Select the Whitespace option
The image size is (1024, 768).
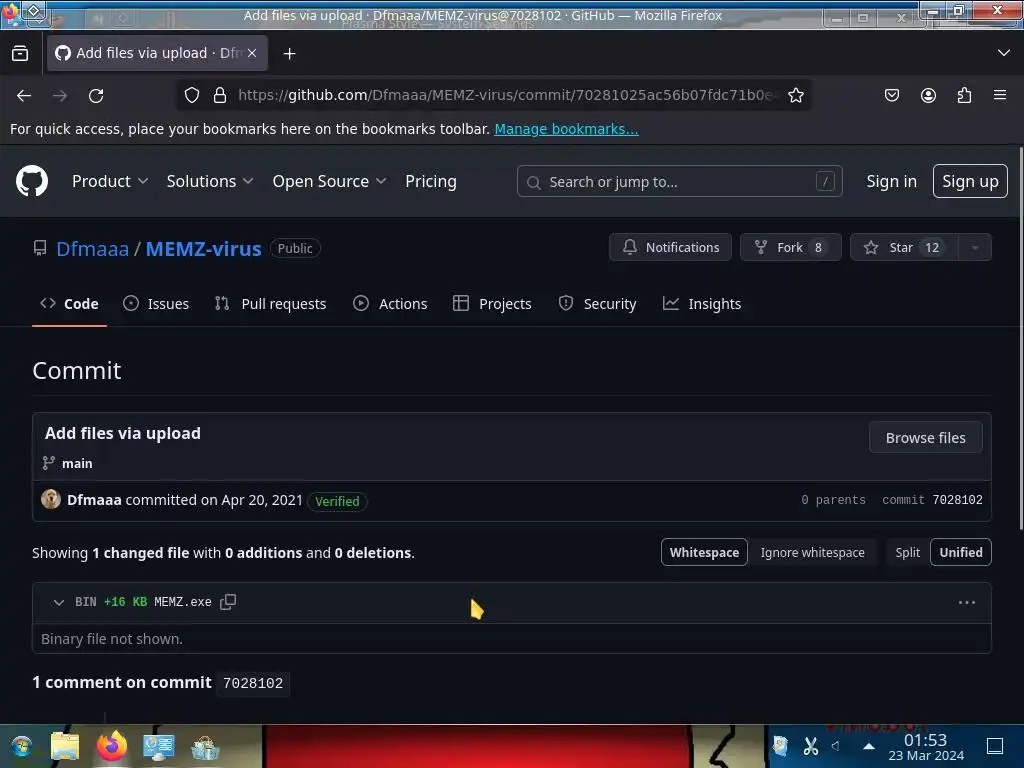[x=704, y=552]
